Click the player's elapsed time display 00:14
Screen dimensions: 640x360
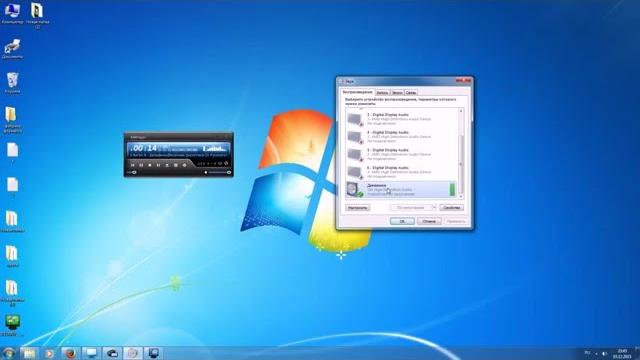pyautogui.click(x=144, y=148)
